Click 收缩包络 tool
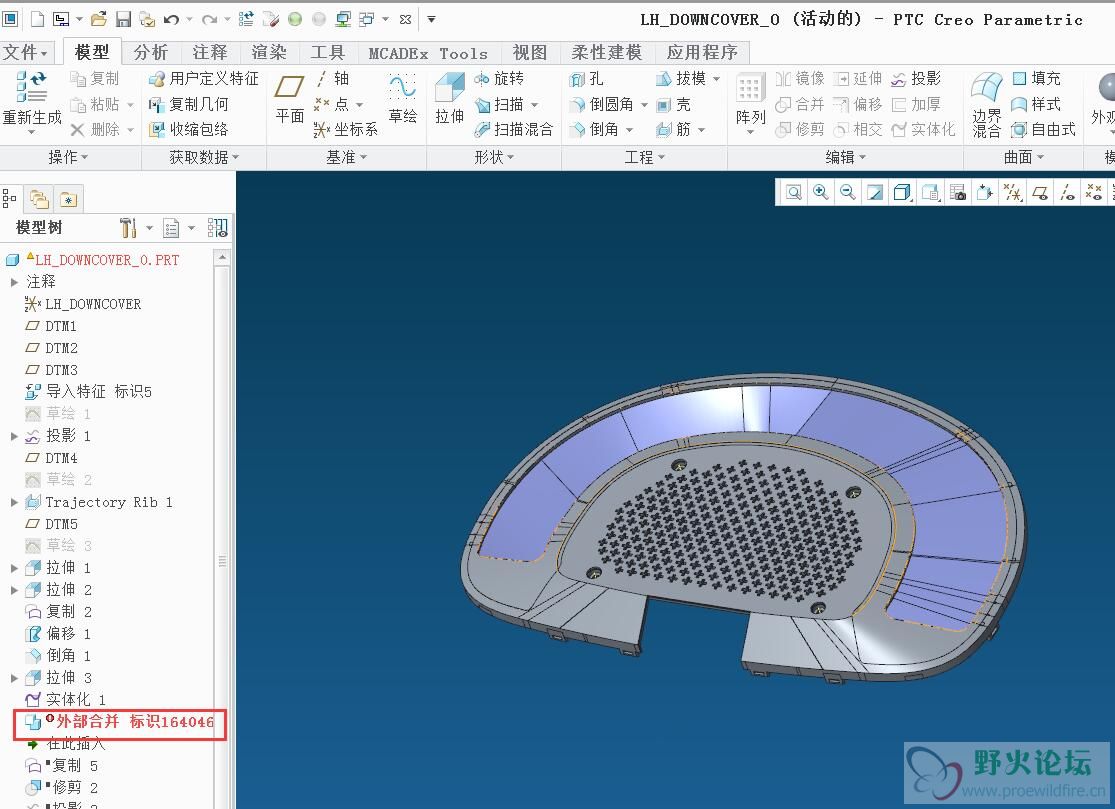This screenshot has height=809, width=1115. click(188, 129)
